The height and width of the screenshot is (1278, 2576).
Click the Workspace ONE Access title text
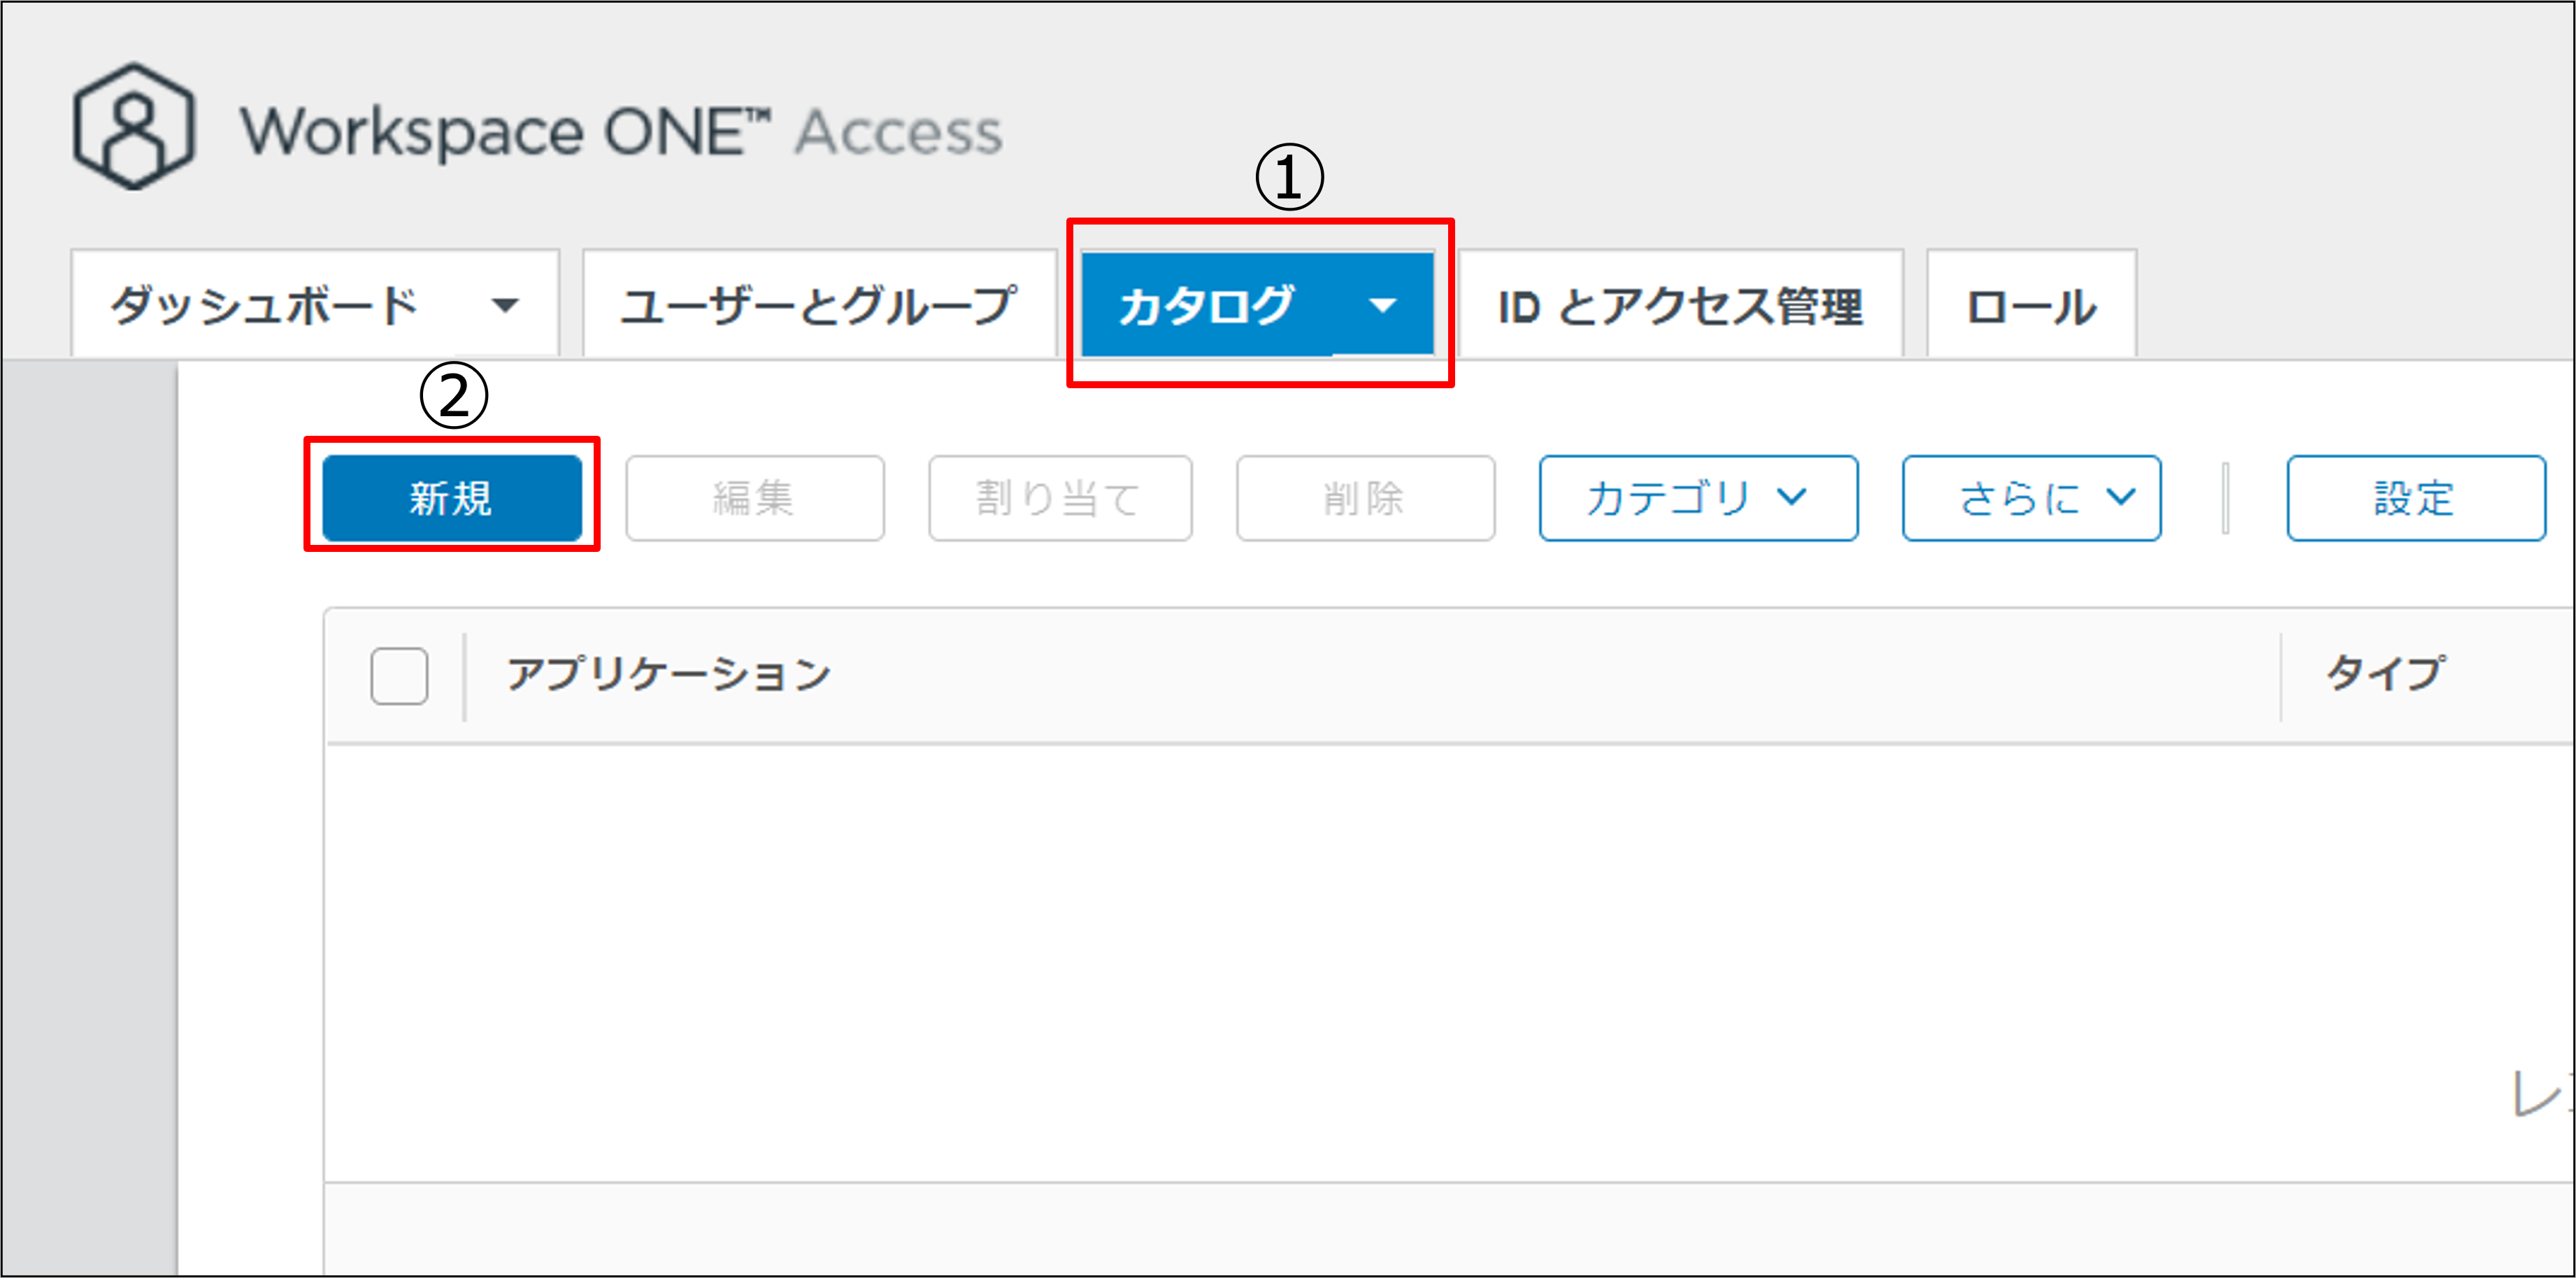pos(620,132)
